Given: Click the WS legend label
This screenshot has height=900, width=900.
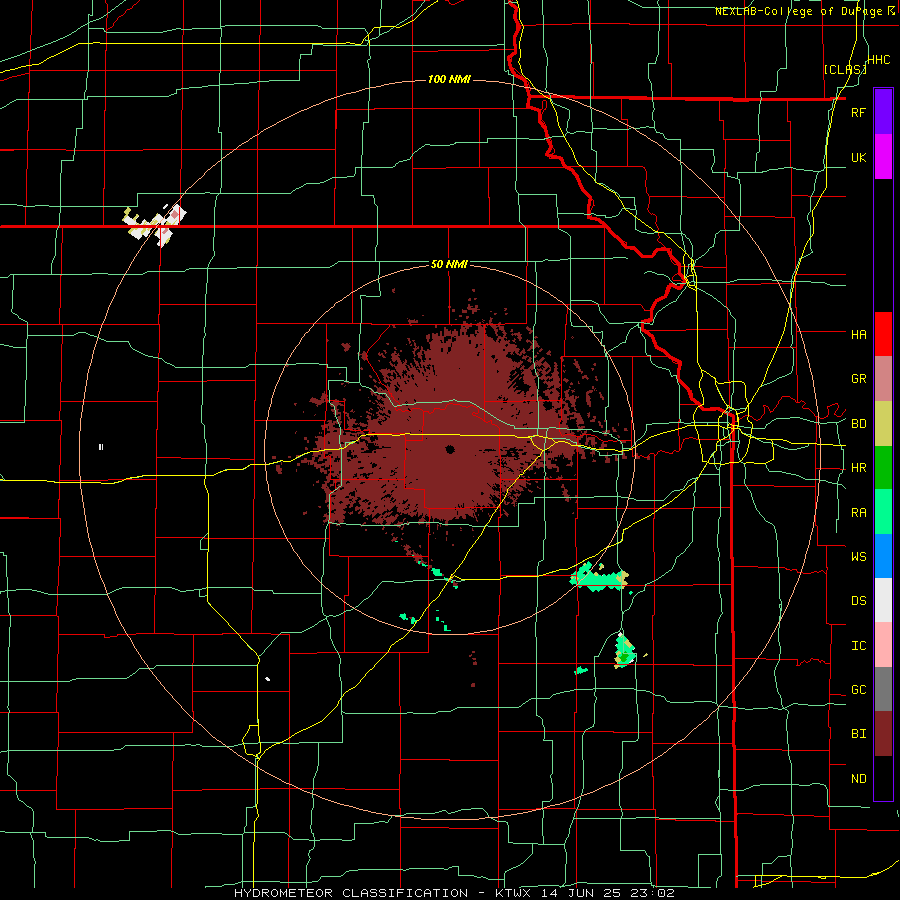Looking at the screenshot, I should click(x=858, y=556).
